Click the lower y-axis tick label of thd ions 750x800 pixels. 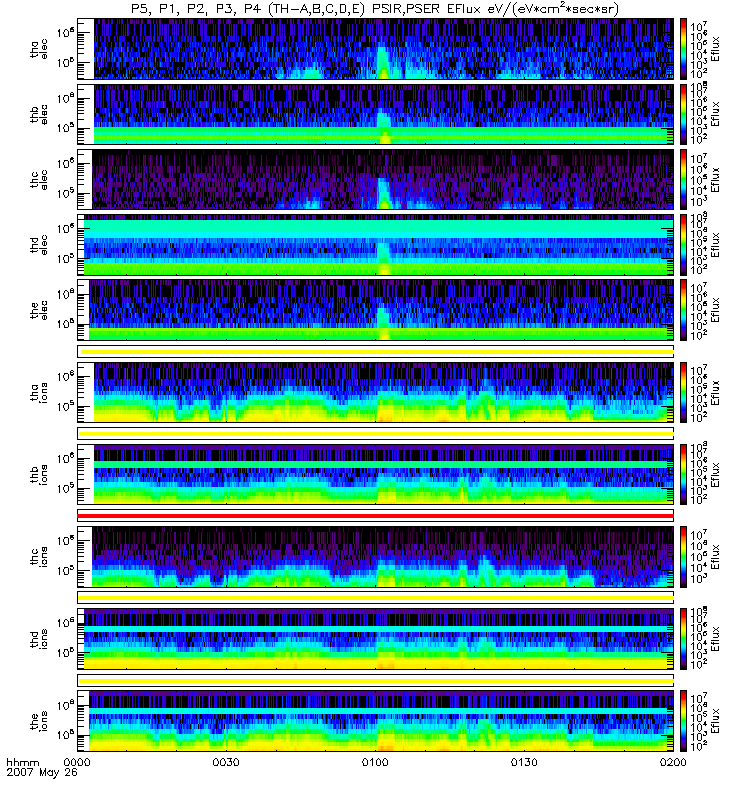tap(66, 653)
